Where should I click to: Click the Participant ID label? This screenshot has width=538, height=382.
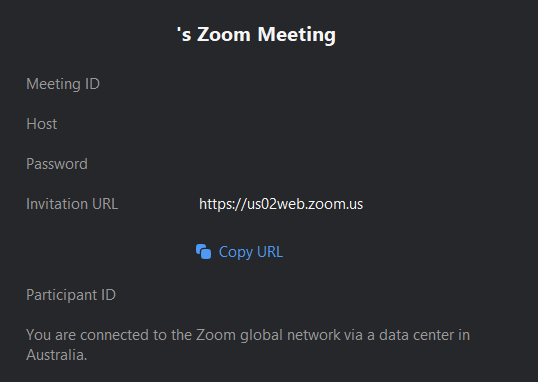[x=71, y=295]
